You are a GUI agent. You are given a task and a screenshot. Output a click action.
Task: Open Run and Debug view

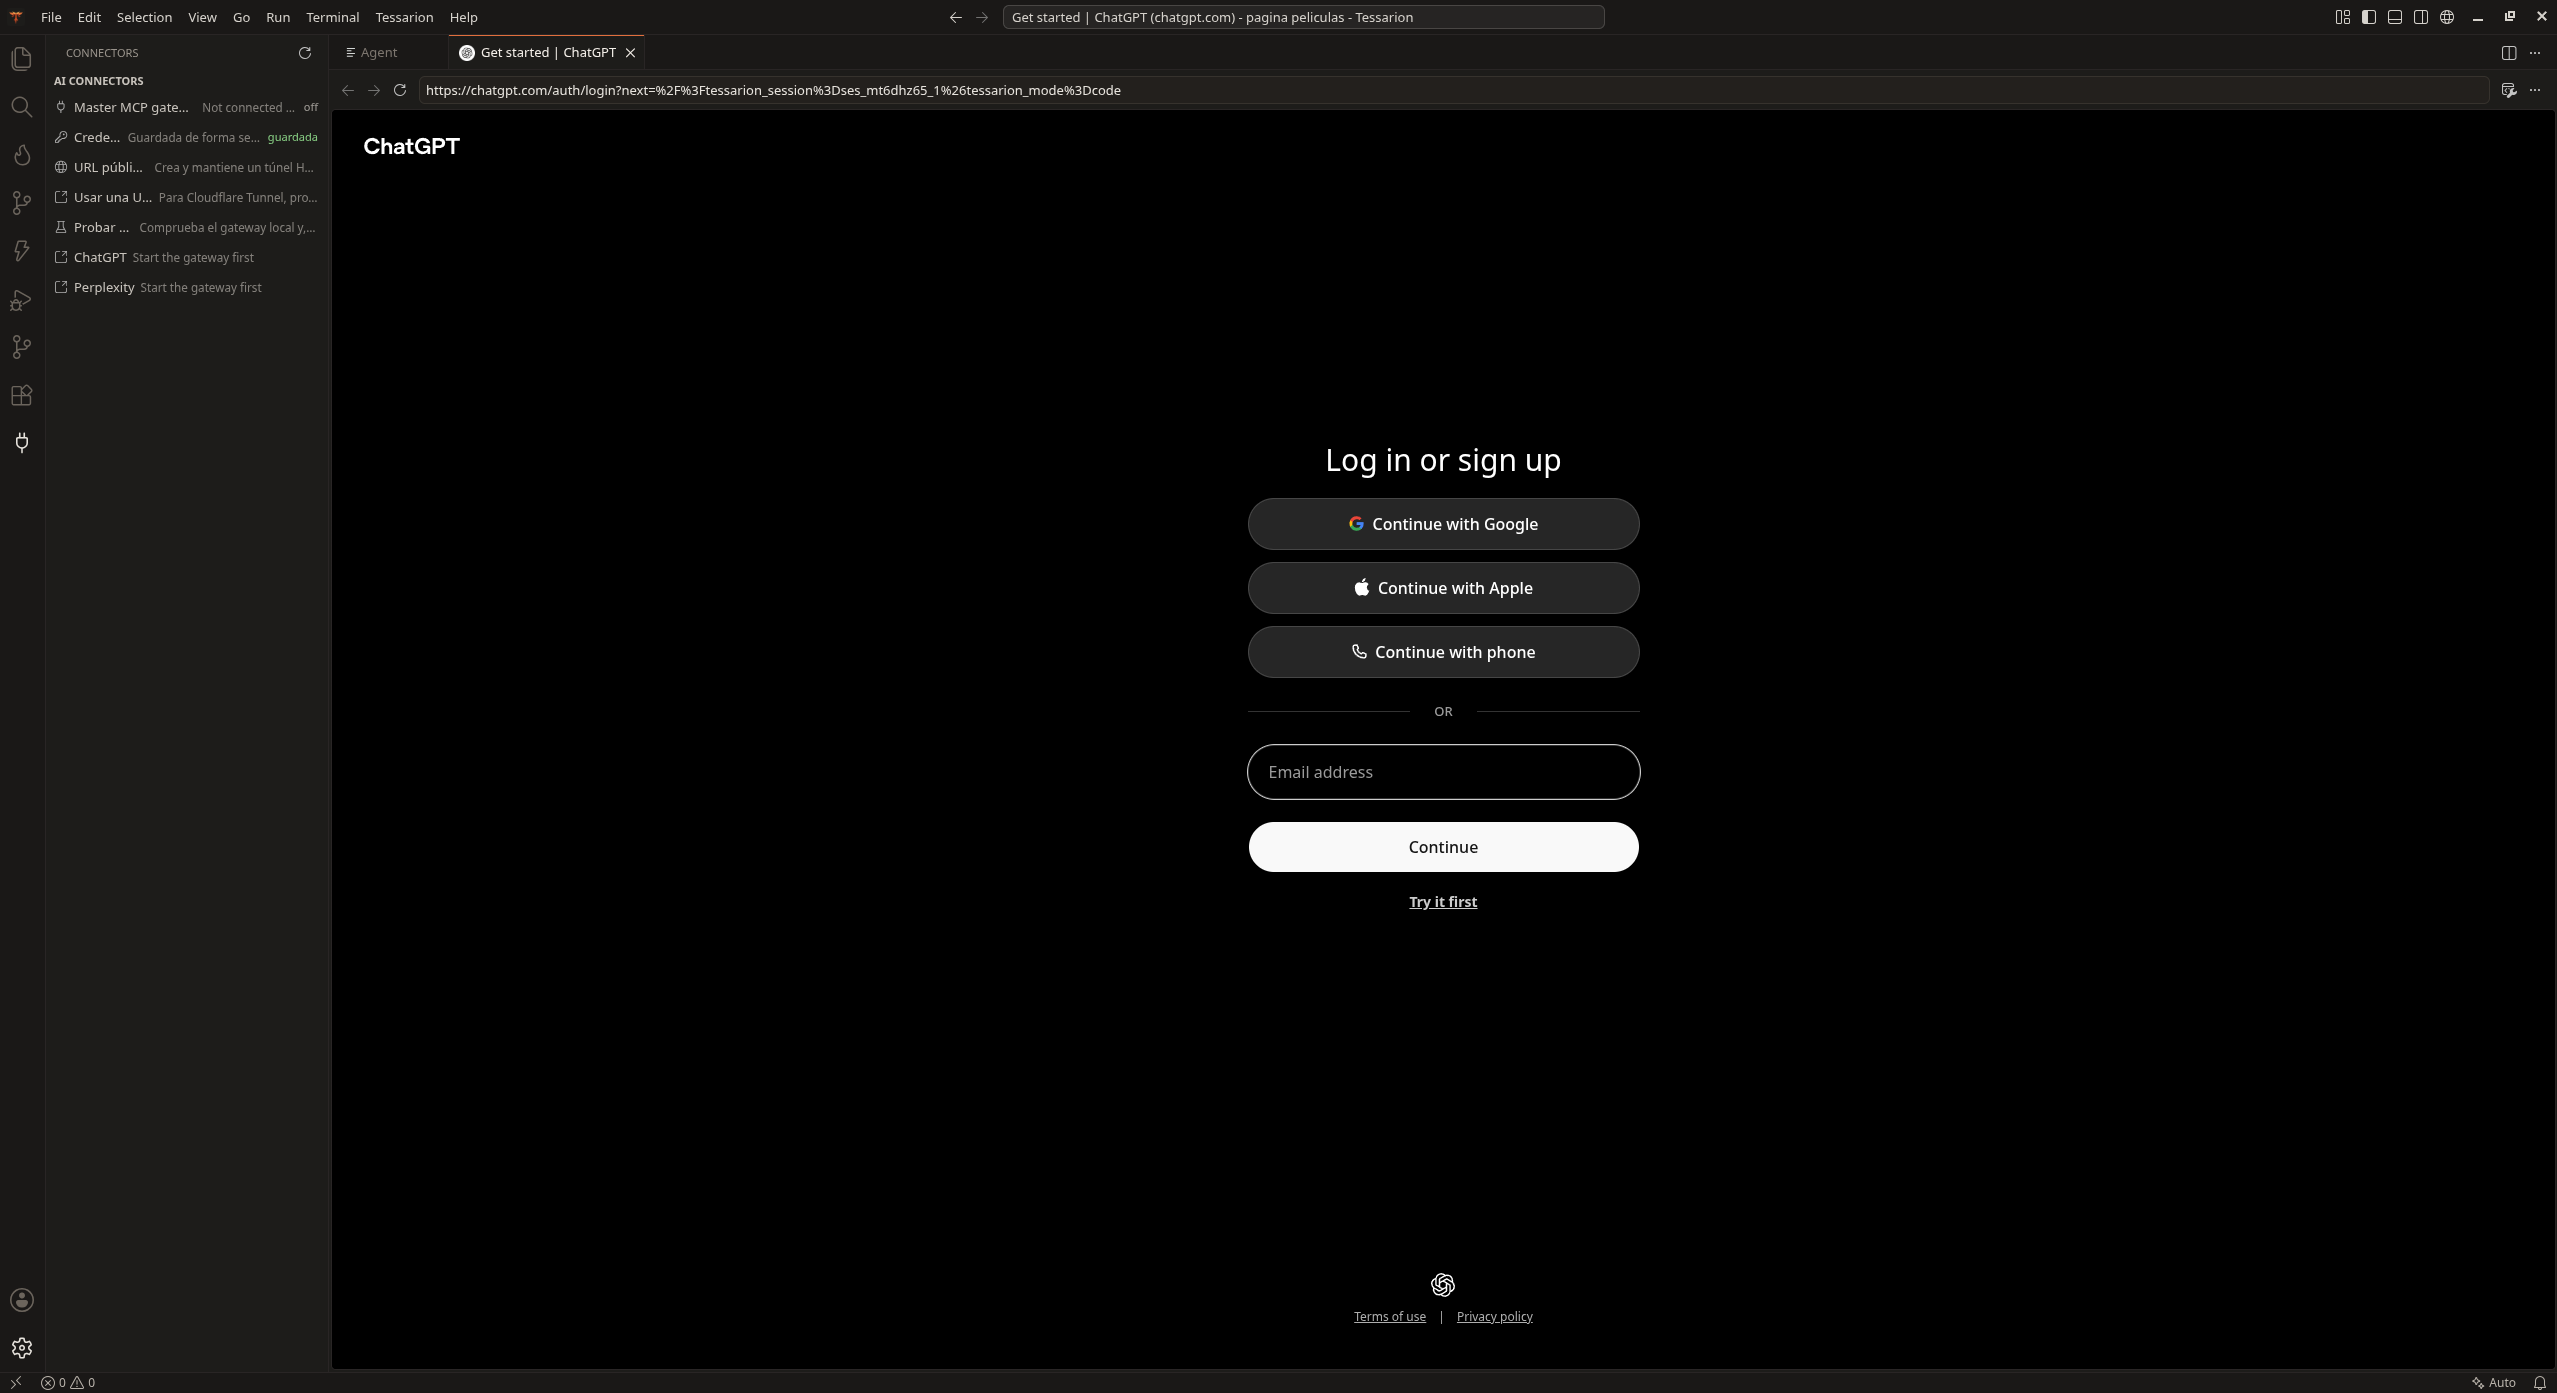21,299
